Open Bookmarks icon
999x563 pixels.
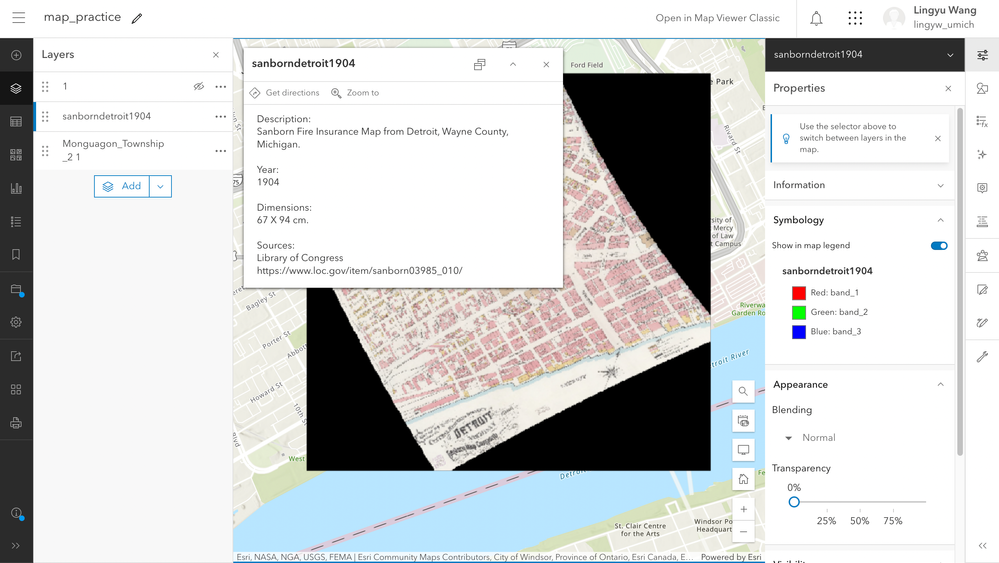click(17, 255)
